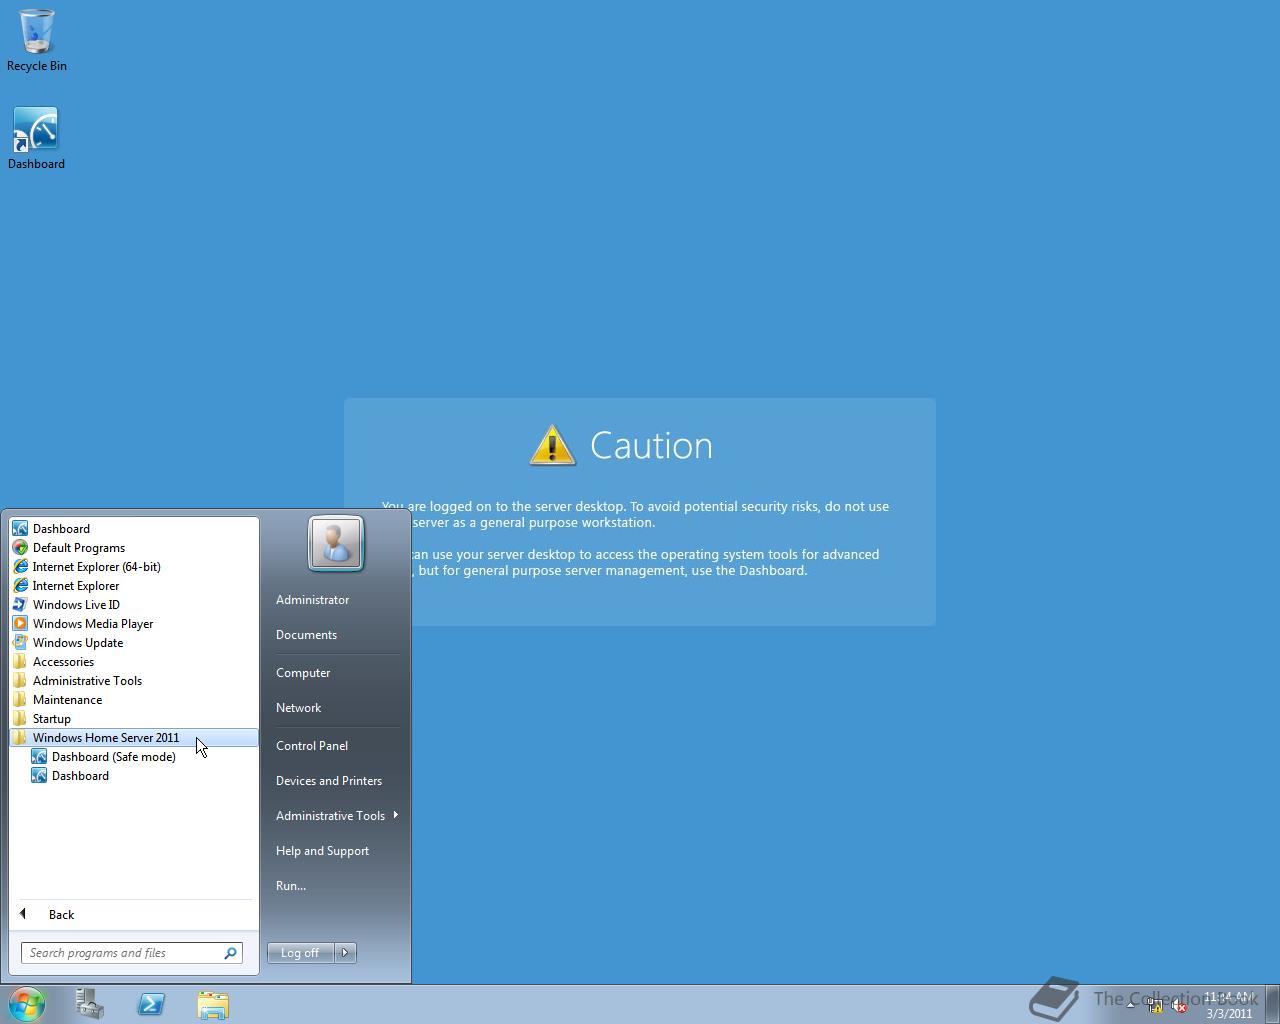Expand the Accessories folder

pyautogui.click(x=63, y=661)
